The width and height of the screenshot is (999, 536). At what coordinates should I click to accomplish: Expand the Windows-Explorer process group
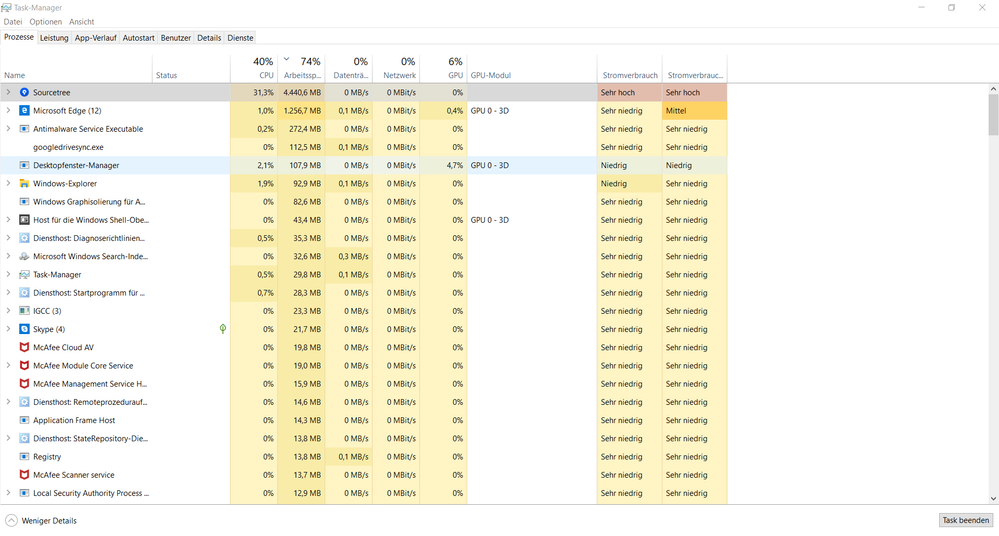coord(8,184)
